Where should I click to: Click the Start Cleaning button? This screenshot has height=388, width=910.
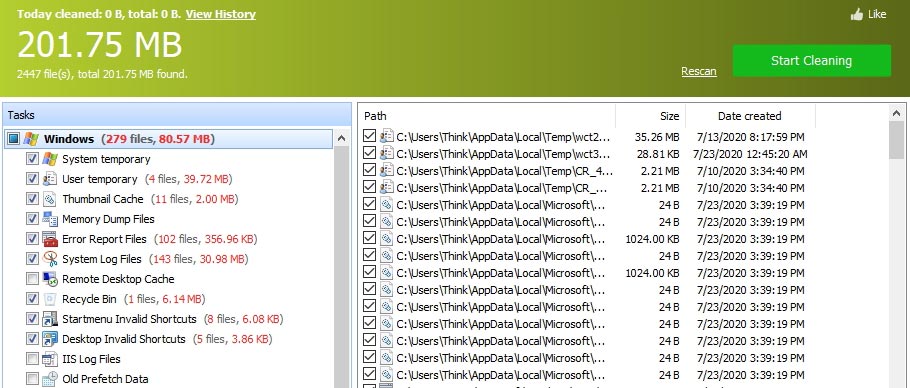coord(811,61)
